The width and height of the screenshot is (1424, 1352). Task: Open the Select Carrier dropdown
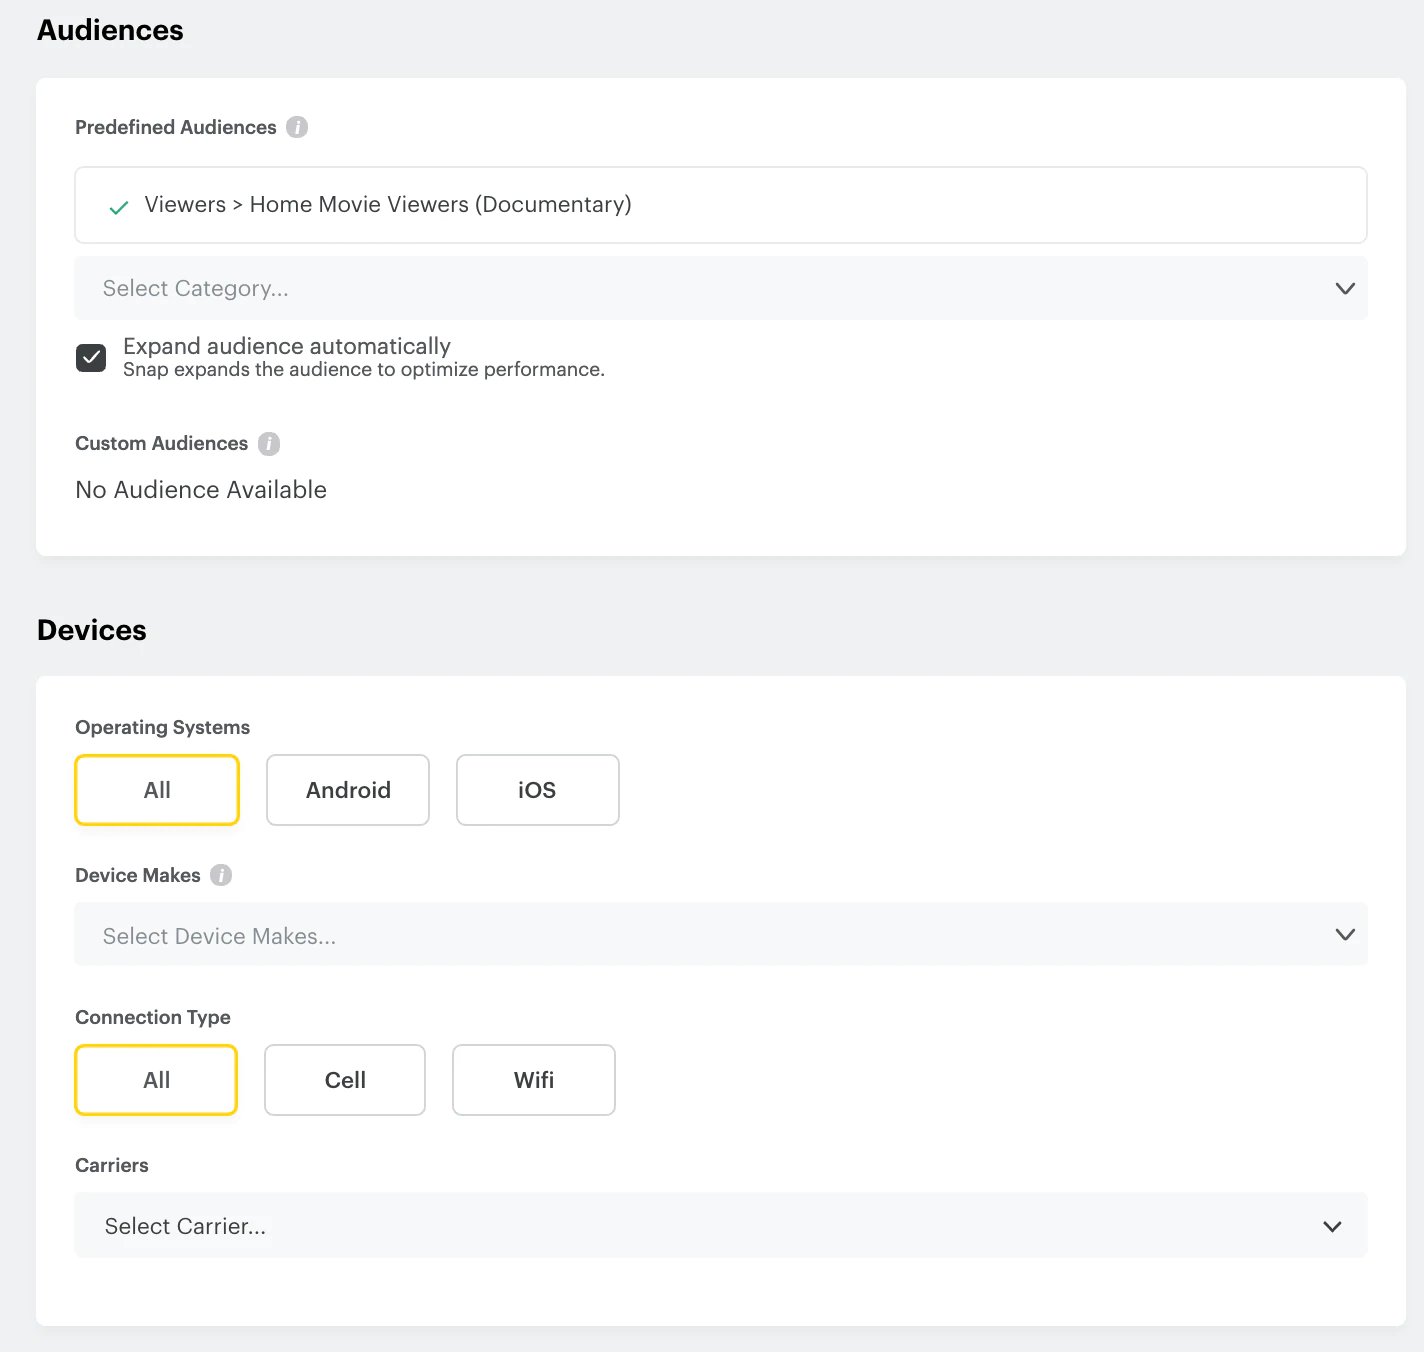pos(700,1226)
